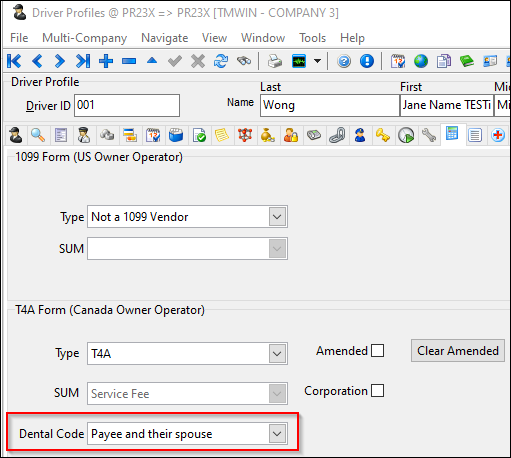Viewport: 511px width, 458px height.
Task: Select the key icon tab
Action: [x=383, y=136]
